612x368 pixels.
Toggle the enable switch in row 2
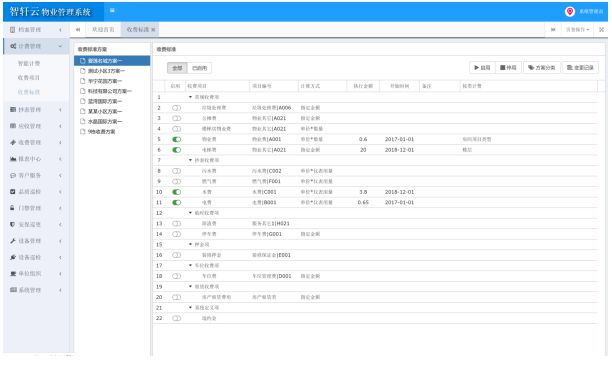click(x=176, y=108)
